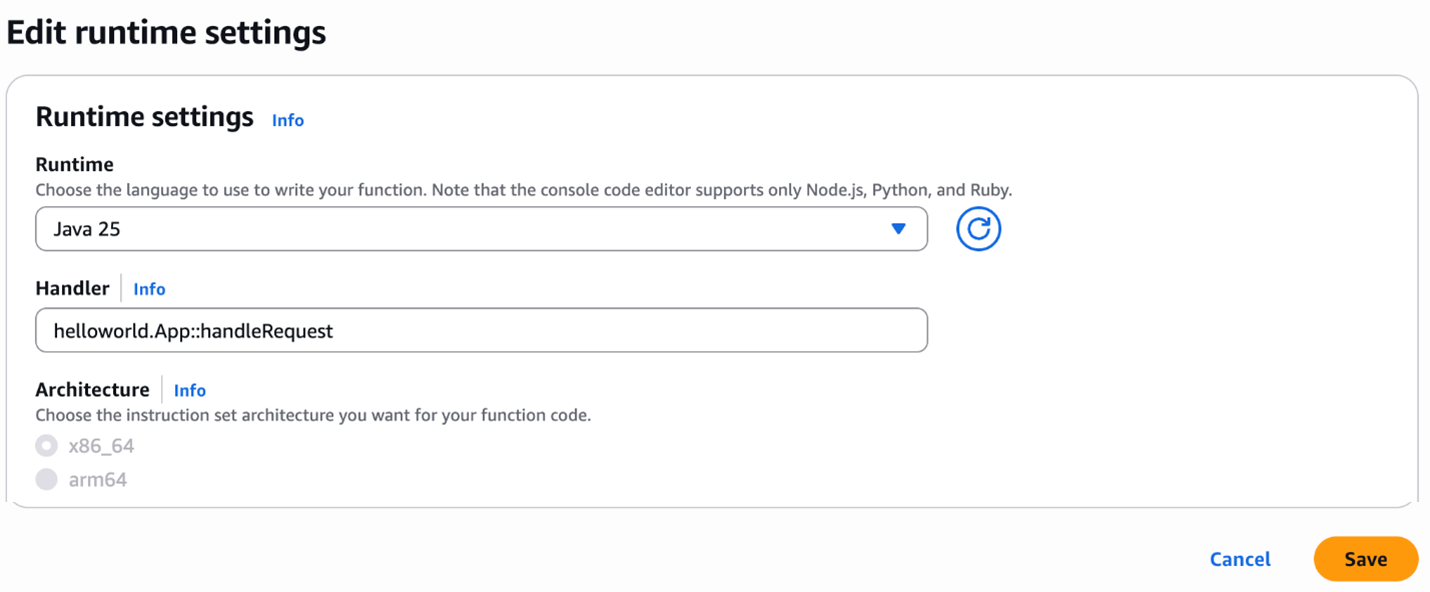Click the arm64 option label text
This screenshot has height=592, width=1430.
98,480
